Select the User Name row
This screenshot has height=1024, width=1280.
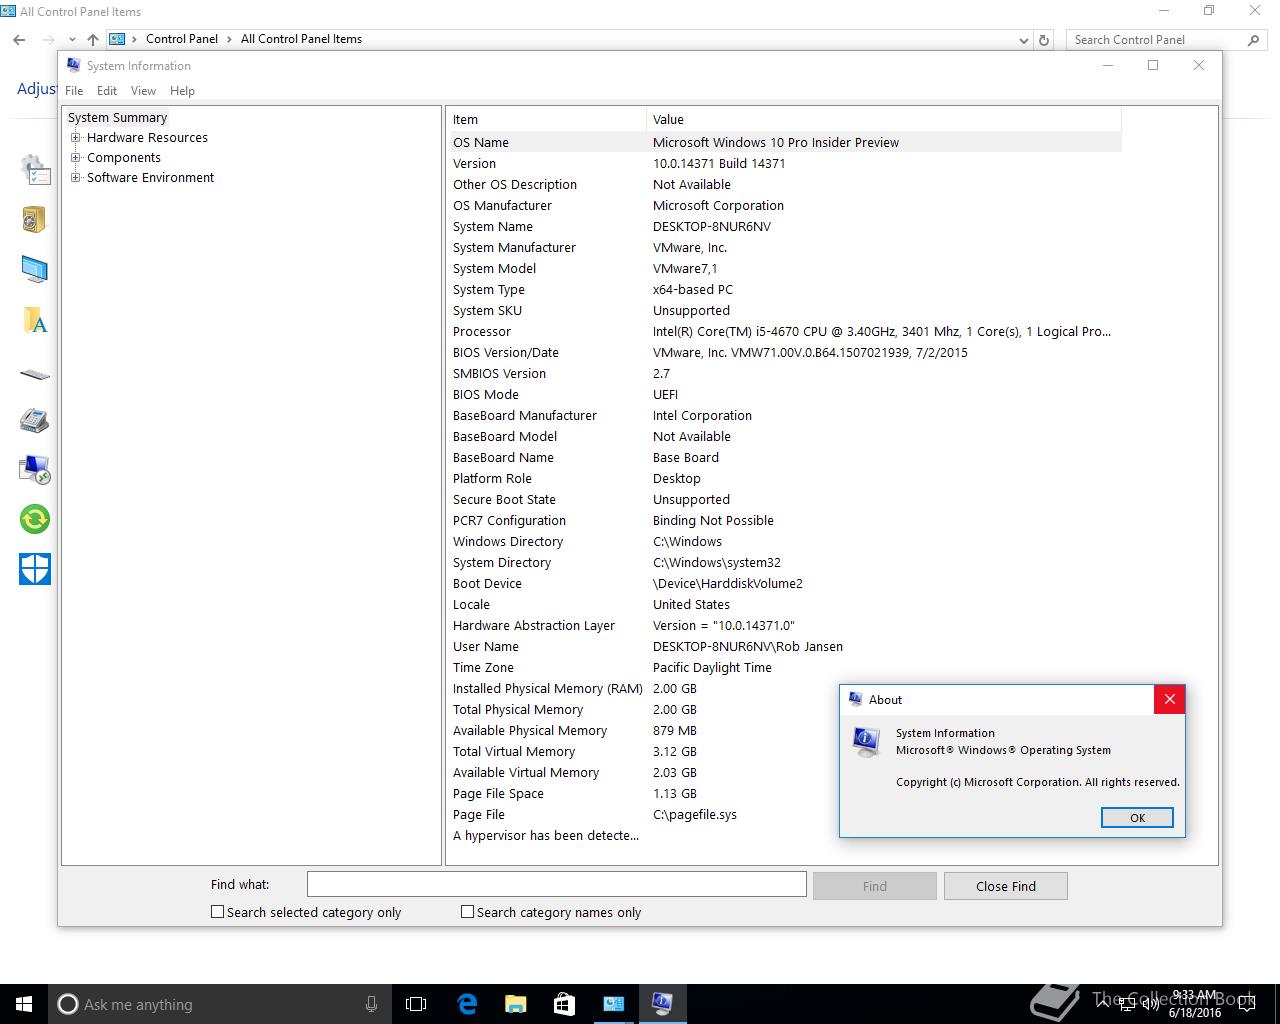[785, 646]
